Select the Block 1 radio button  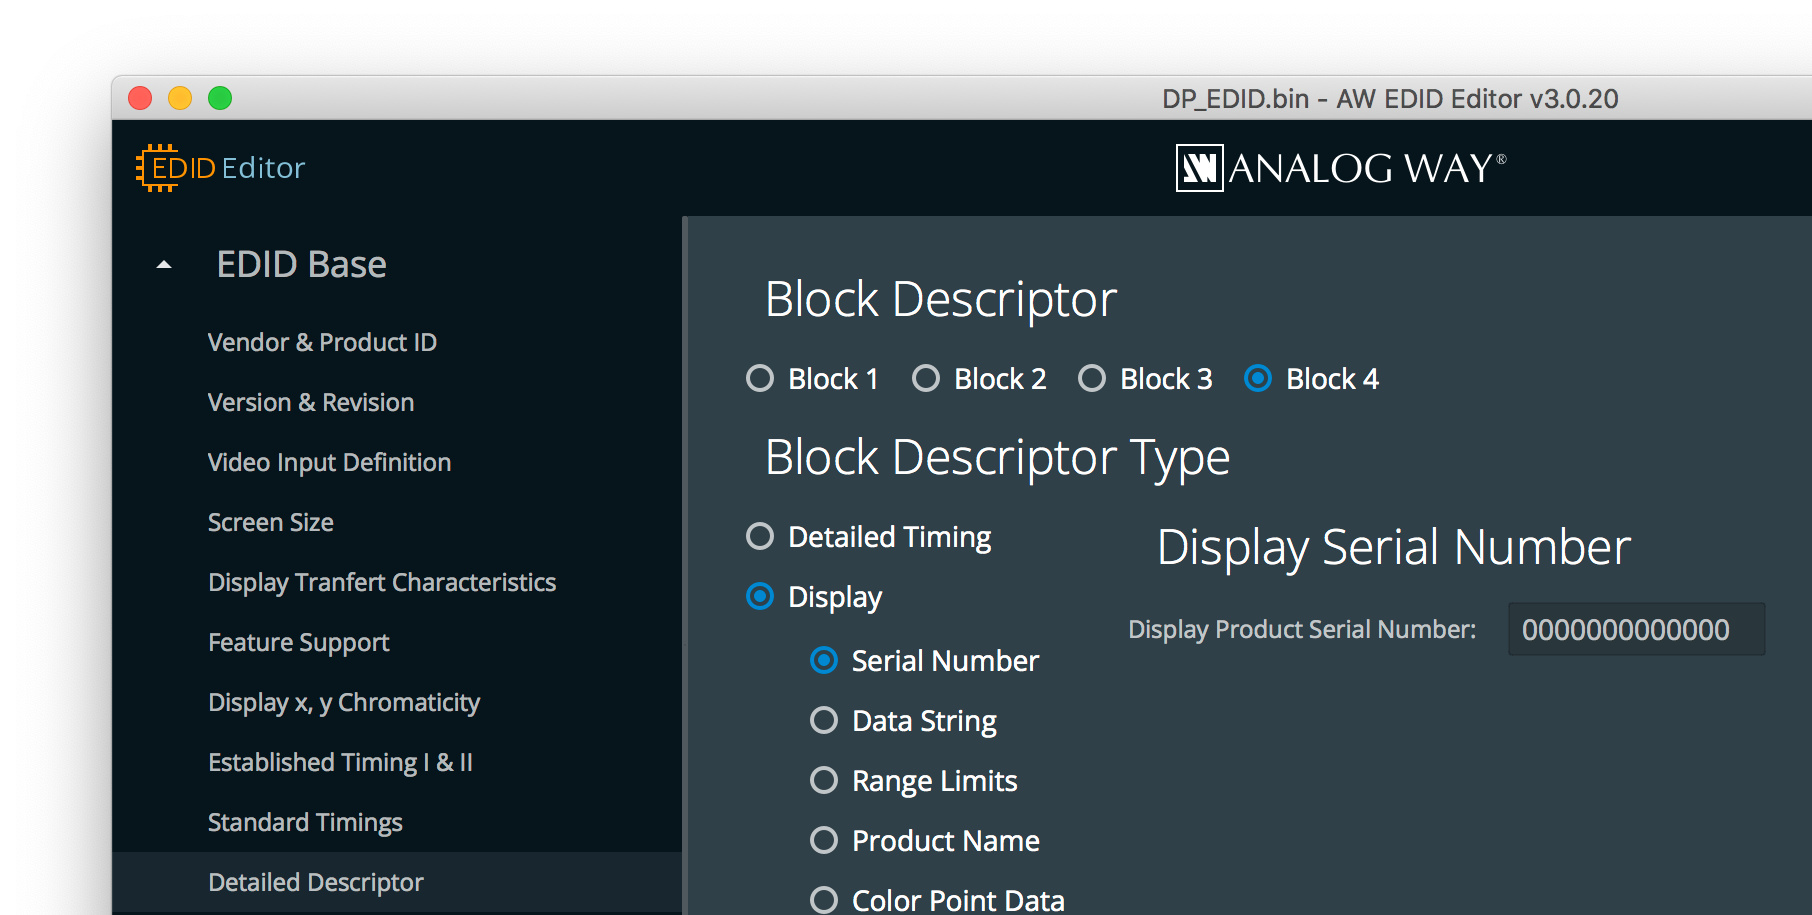tap(760, 379)
